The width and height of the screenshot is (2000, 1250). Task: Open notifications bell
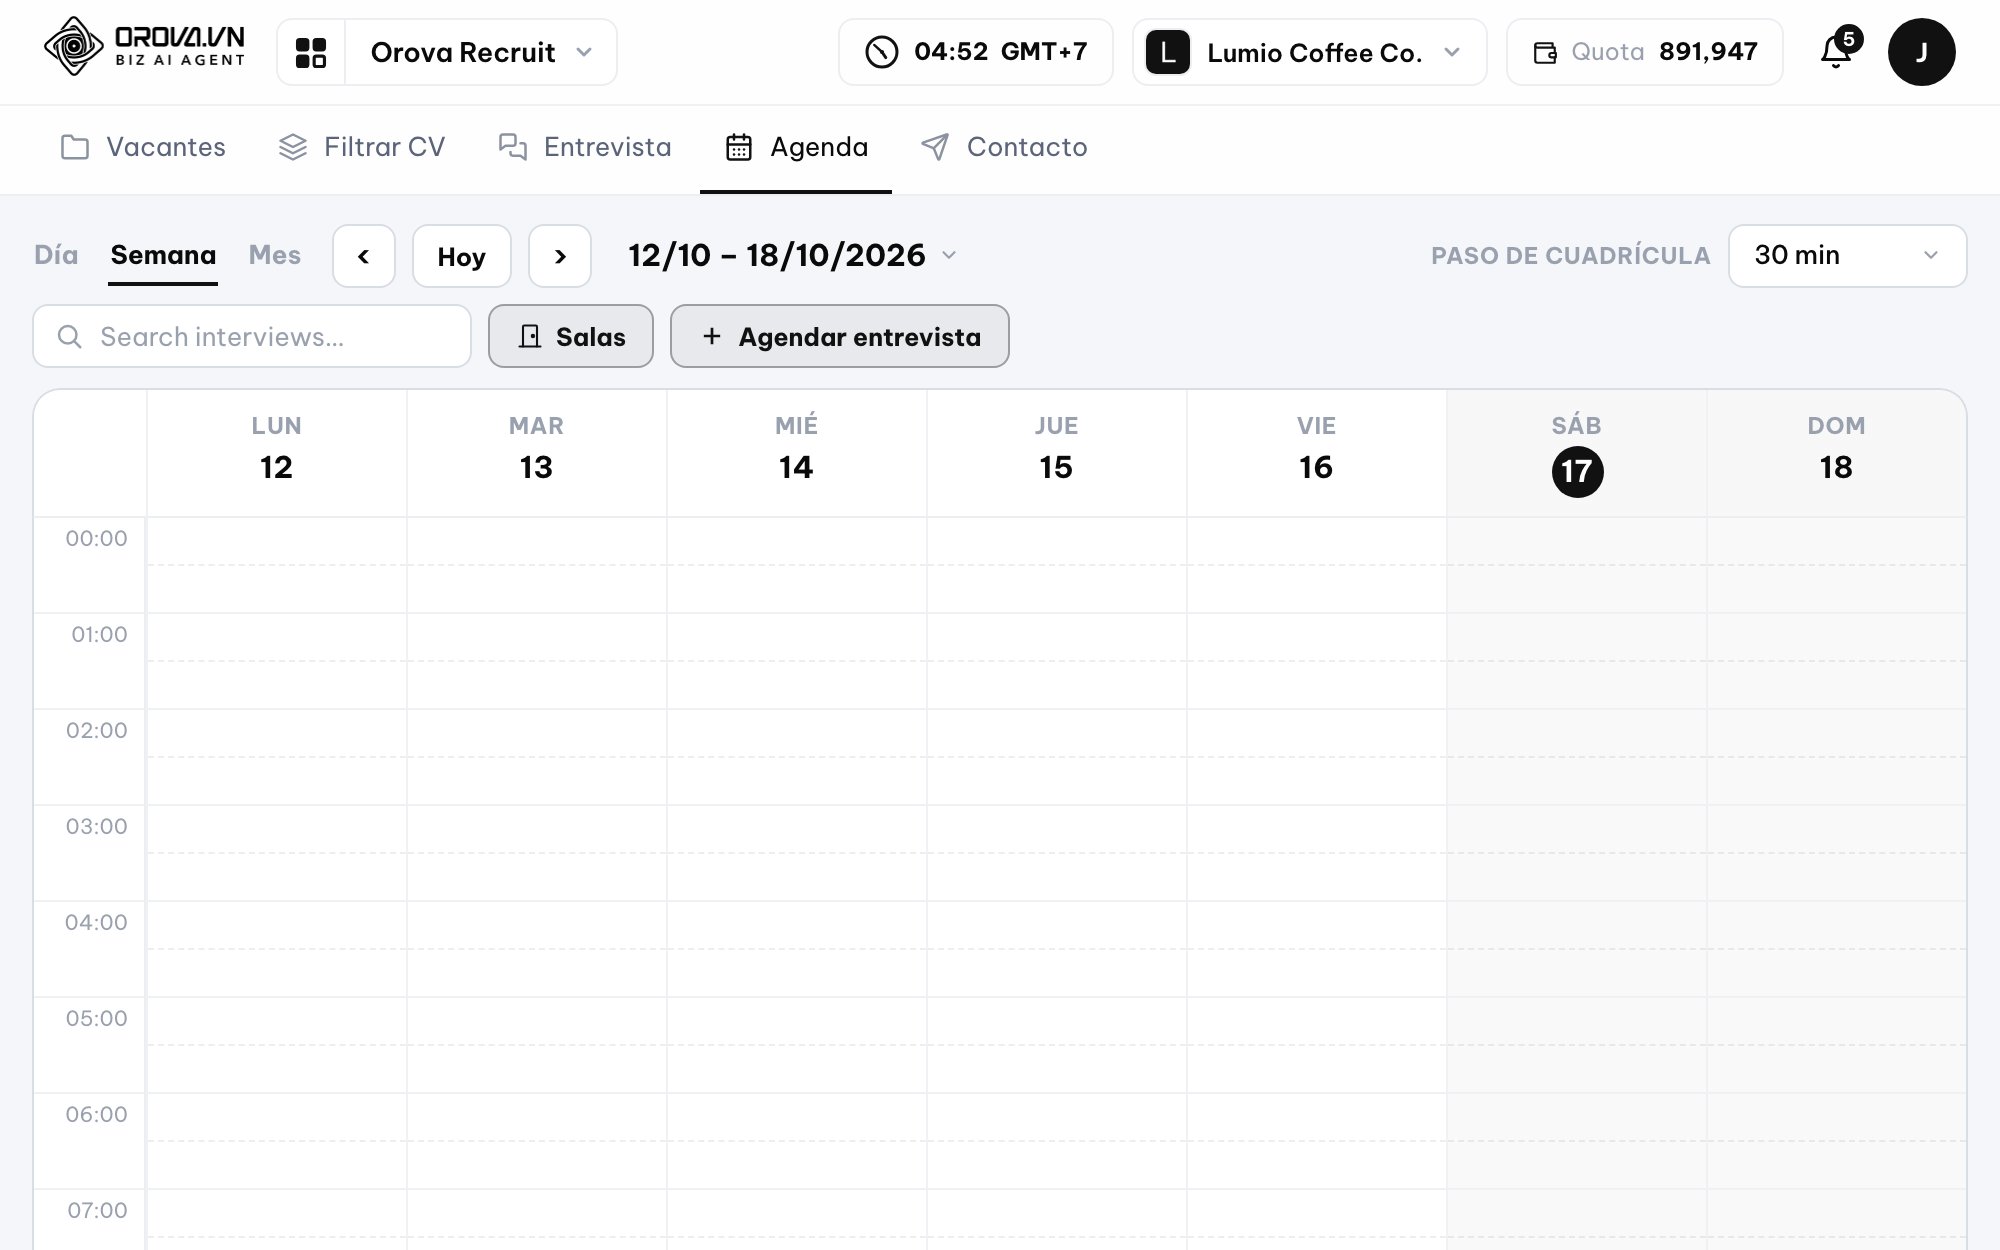pos(1837,50)
